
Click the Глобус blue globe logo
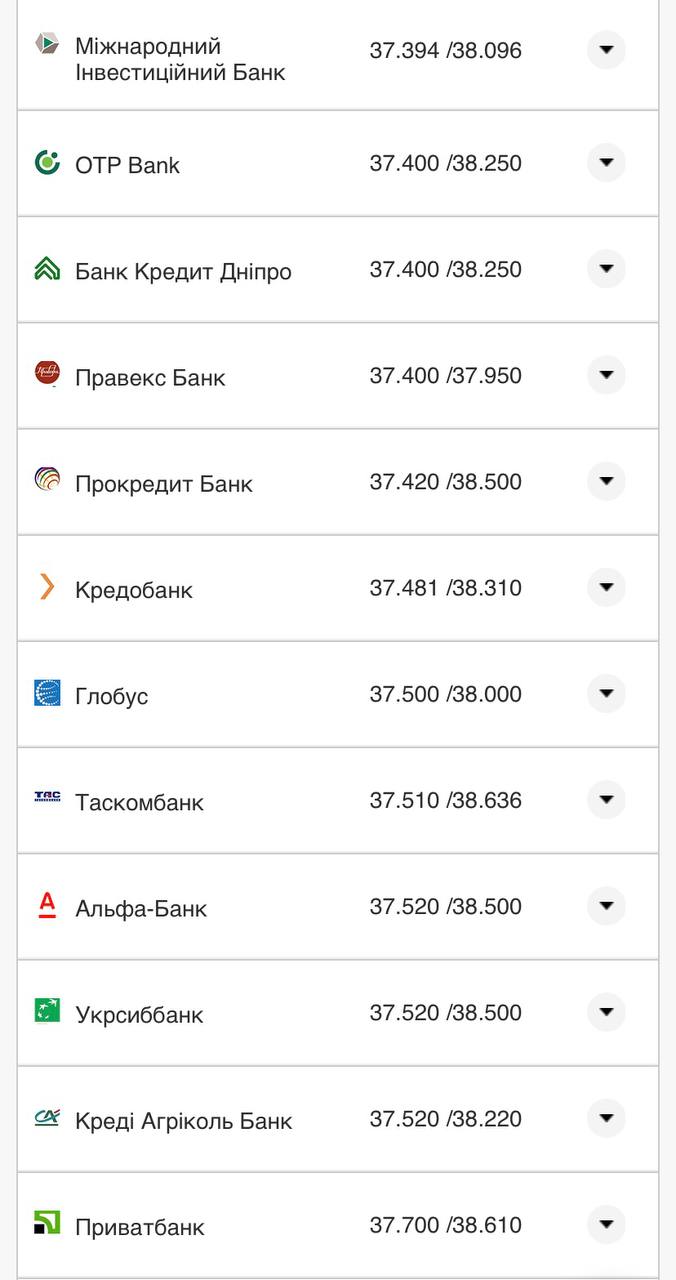(x=47, y=693)
